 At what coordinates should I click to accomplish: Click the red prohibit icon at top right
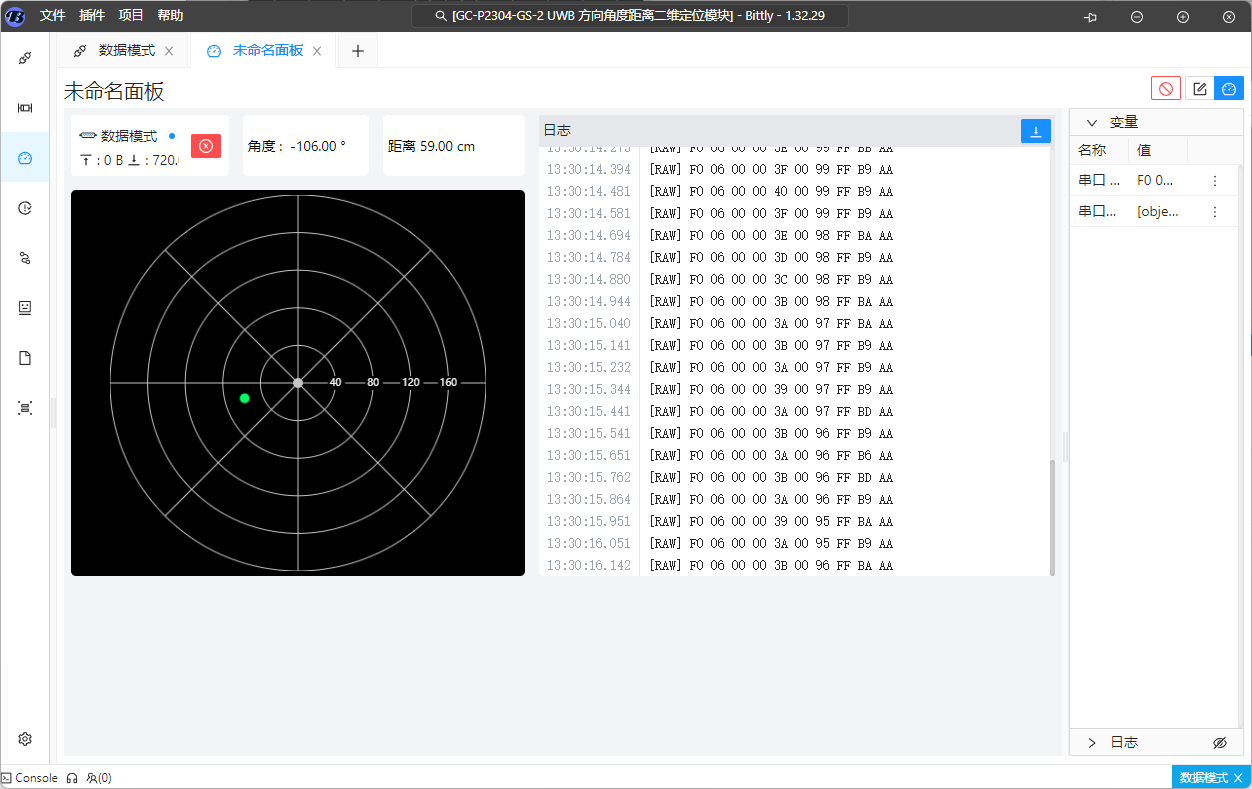coord(1165,89)
